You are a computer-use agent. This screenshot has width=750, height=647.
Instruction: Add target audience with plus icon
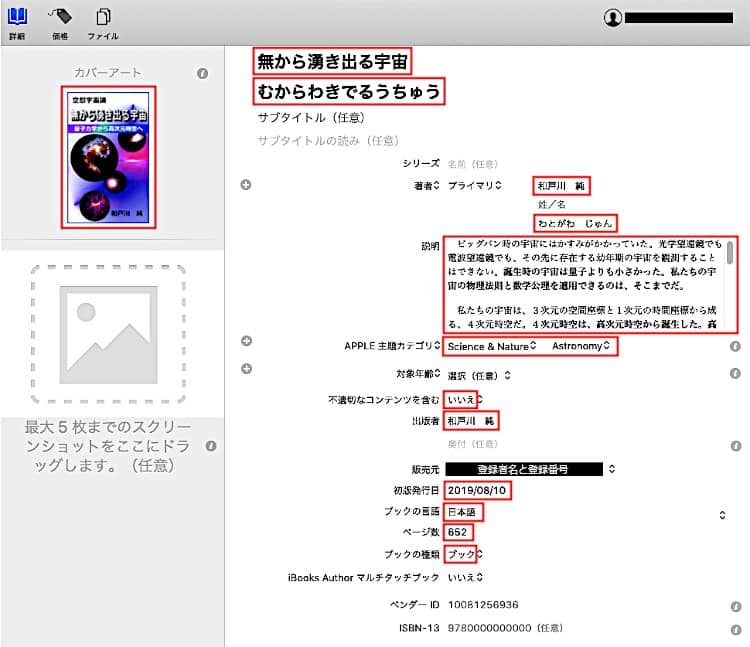click(246, 369)
